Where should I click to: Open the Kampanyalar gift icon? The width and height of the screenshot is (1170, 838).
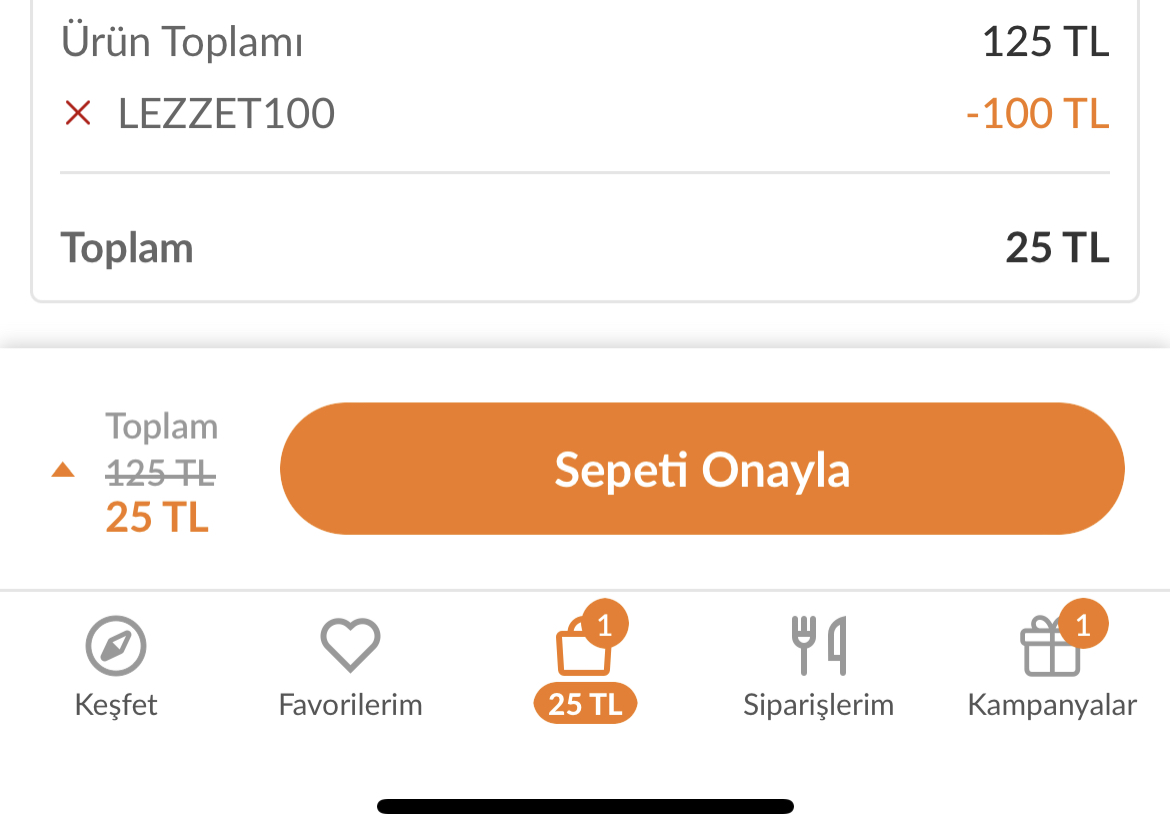(x=1049, y=650)
